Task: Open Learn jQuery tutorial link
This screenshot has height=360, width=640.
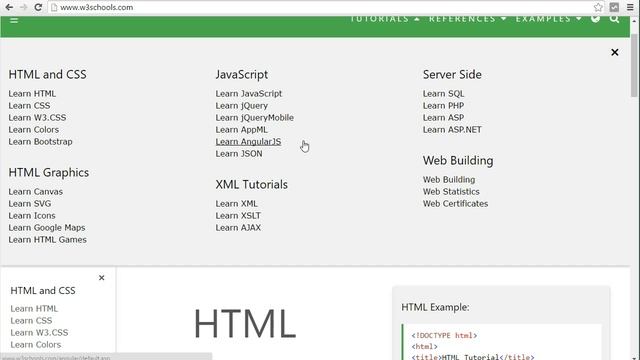Action: click(242, 106)
